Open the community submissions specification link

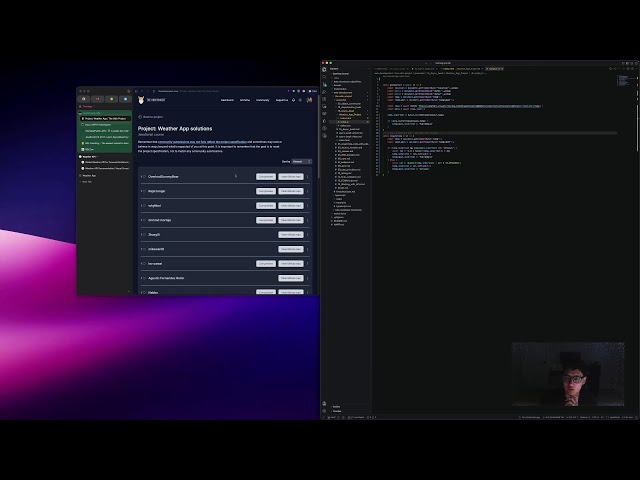point(202,142)
